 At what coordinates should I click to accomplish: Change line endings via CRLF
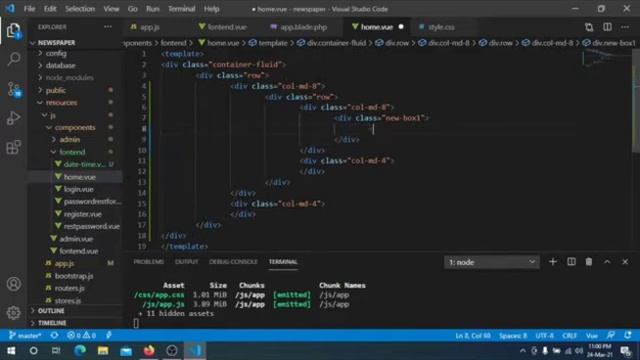pos(569,336)
